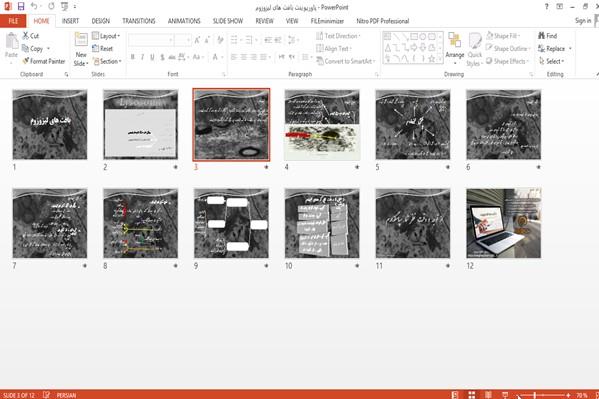
Task: Select the Format Painter tool
Action: click(44, 61)
